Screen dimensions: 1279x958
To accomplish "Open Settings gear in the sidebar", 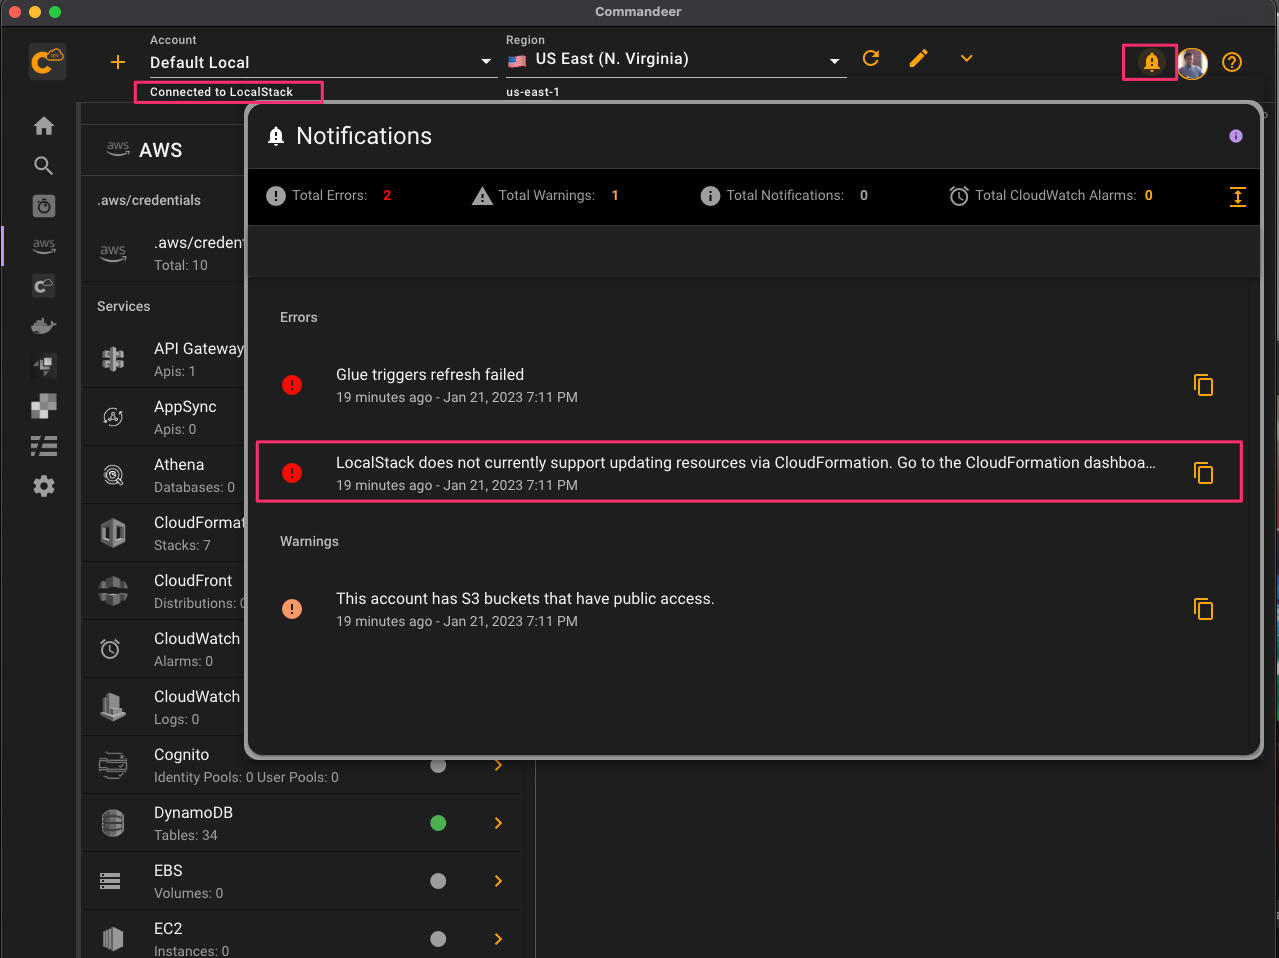I will click(43, 486).
